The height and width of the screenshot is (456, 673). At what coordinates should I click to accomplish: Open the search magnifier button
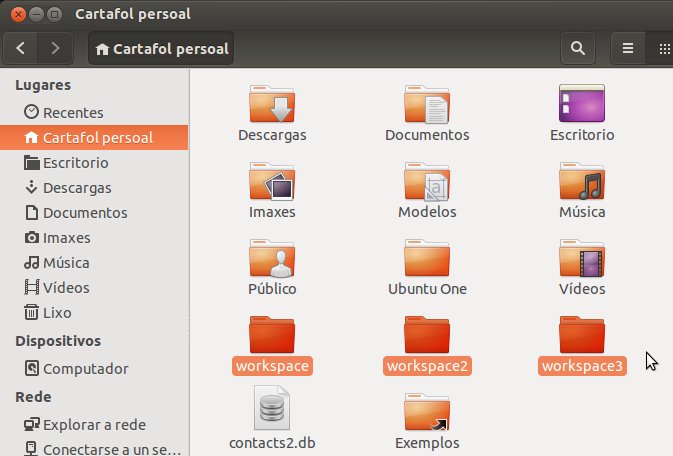click(578, 48)
